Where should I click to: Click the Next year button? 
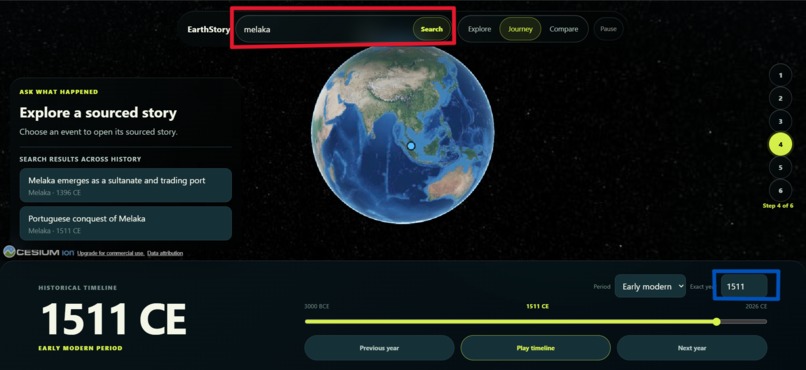(692, 348)
